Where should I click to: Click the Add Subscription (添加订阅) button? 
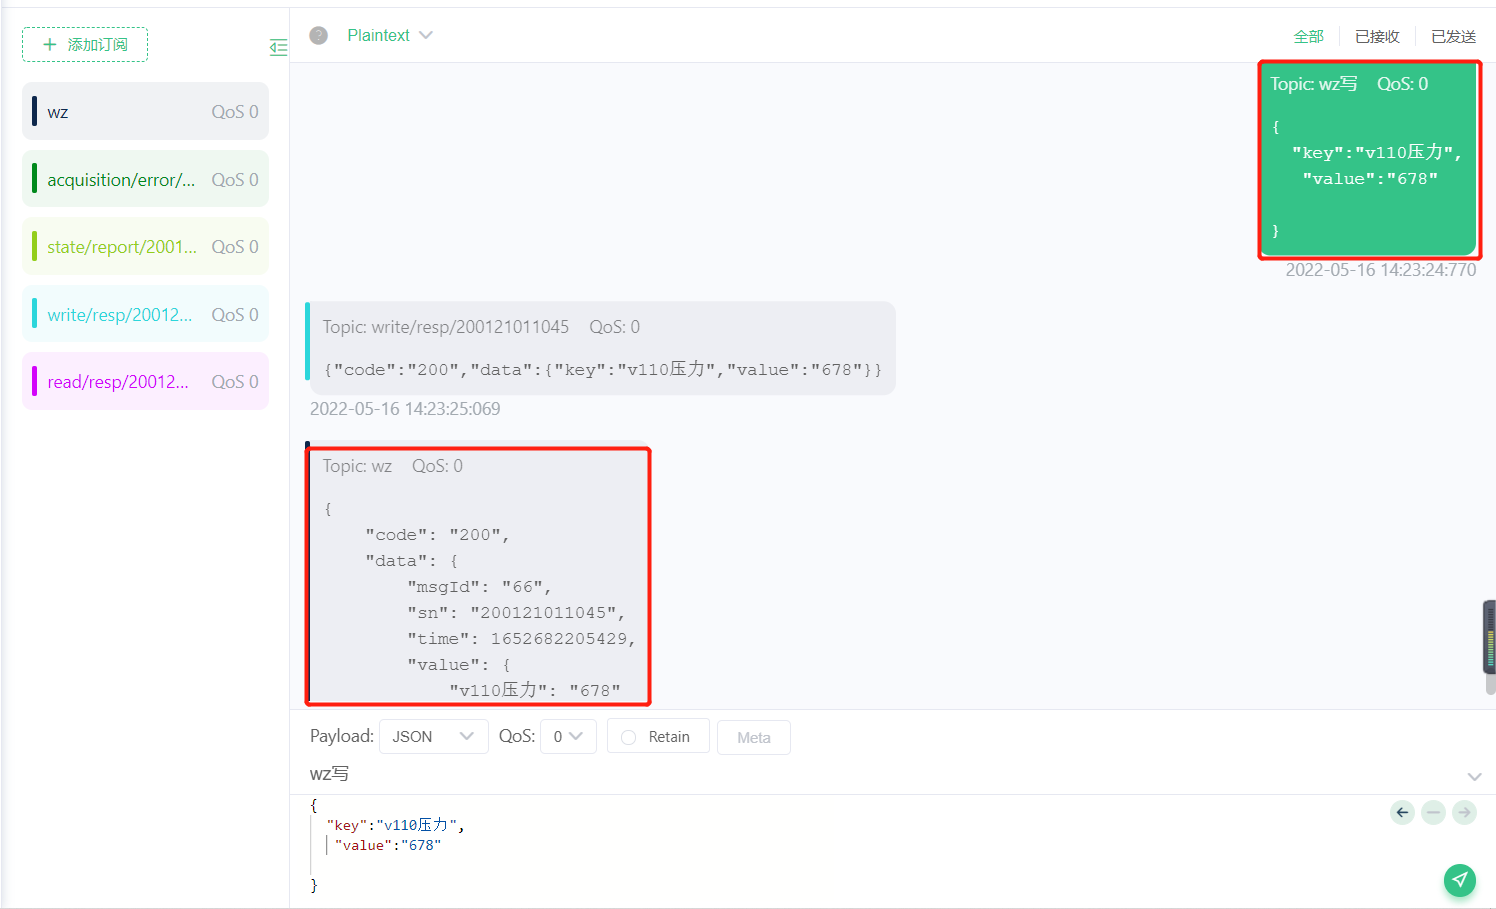click(85, 44)
